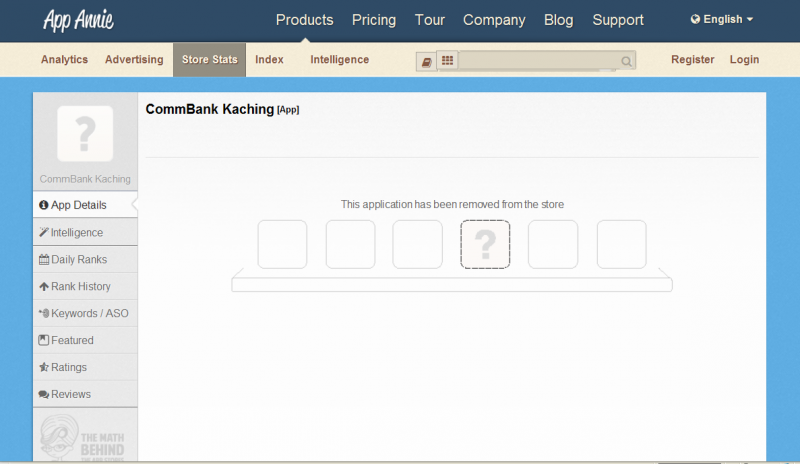Open the Products menu
Image resolution: width=800 pixels, height=464 pixels.
click(304, 20)
